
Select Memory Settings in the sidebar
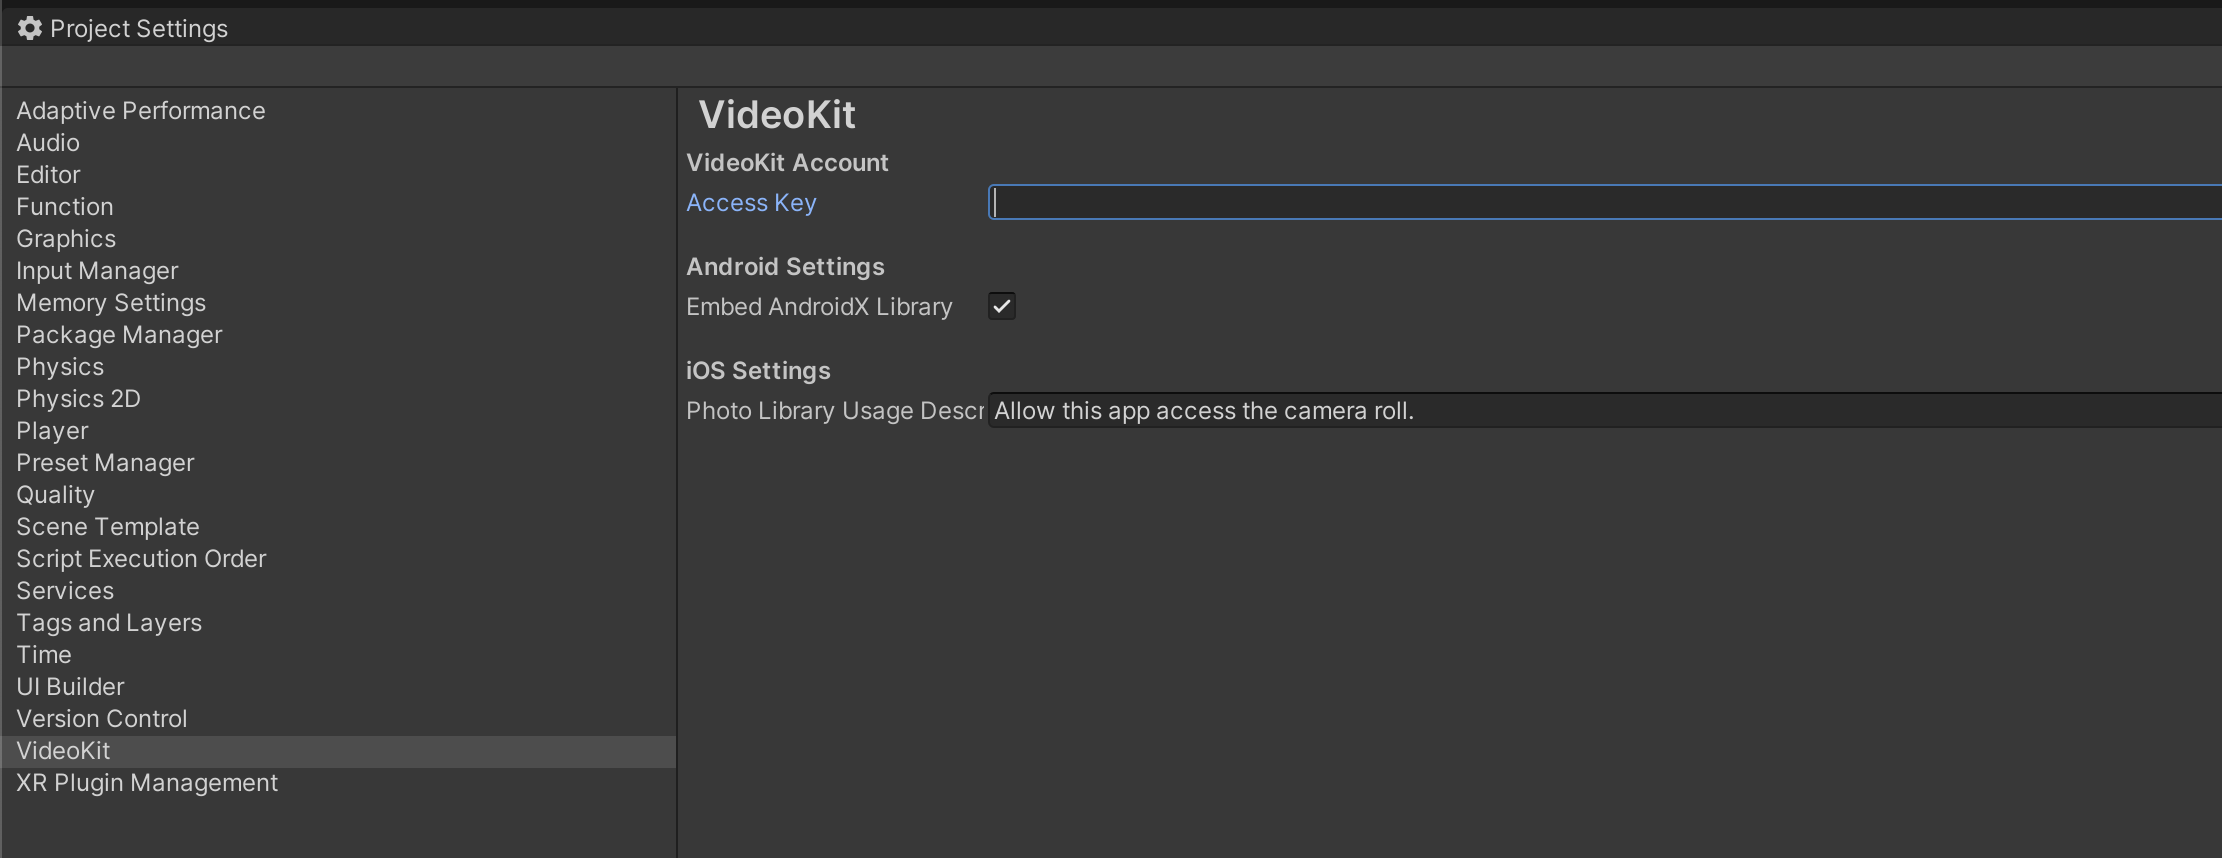point(339,303)
